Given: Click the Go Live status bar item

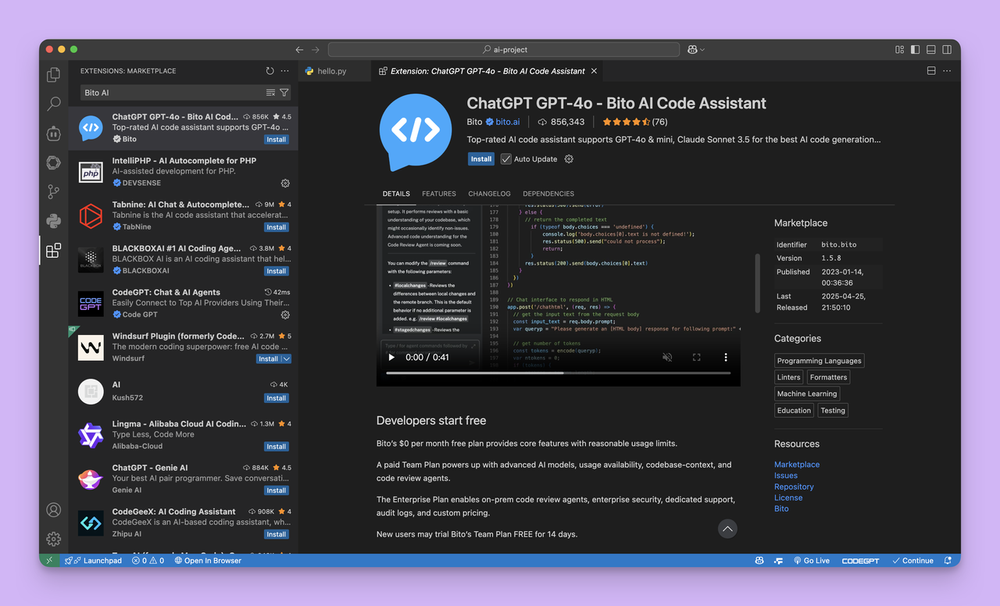Looking at the screenshot, I should pyautogui.click(x=811, y=560).
